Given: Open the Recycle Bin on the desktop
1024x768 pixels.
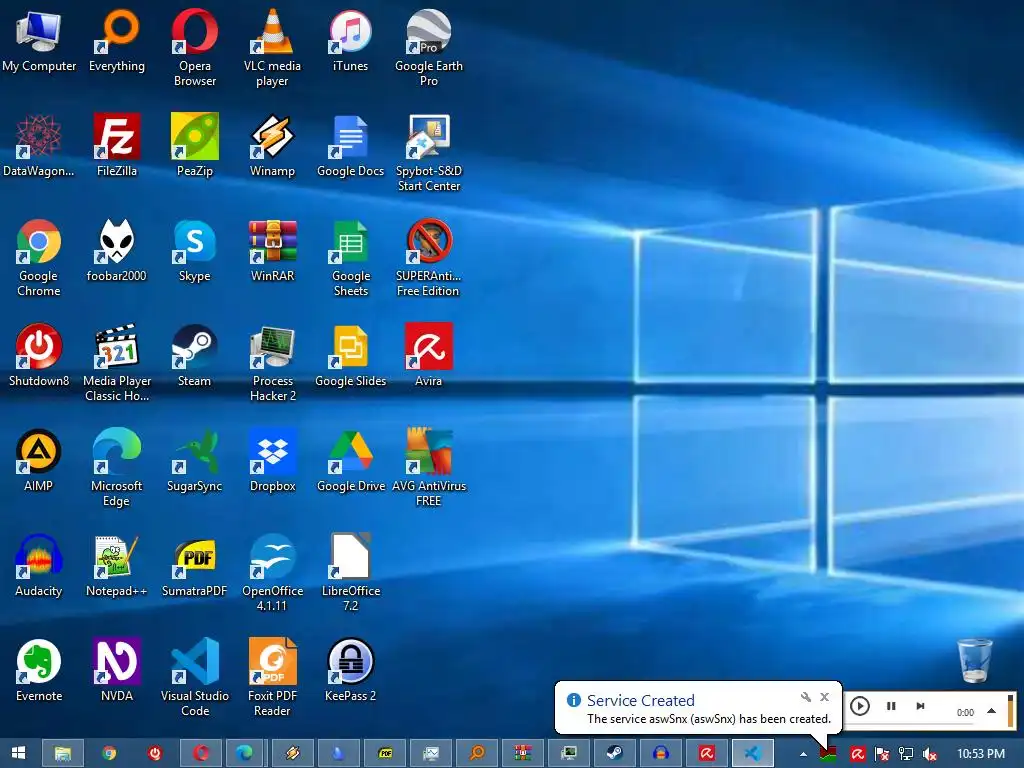Looking at the screenshot, I should (974, 660).
